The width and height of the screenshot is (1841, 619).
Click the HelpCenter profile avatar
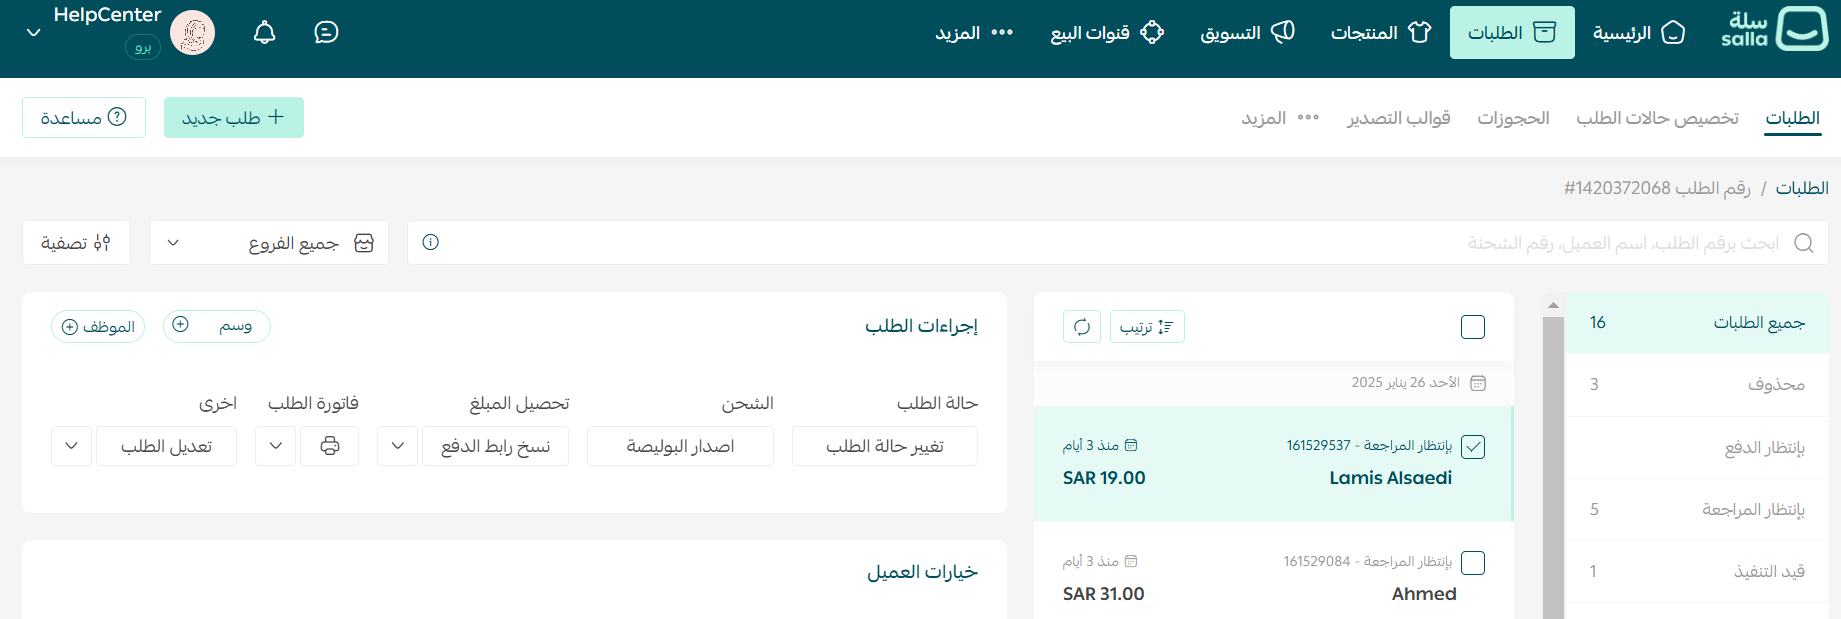[x=192, y=33]
